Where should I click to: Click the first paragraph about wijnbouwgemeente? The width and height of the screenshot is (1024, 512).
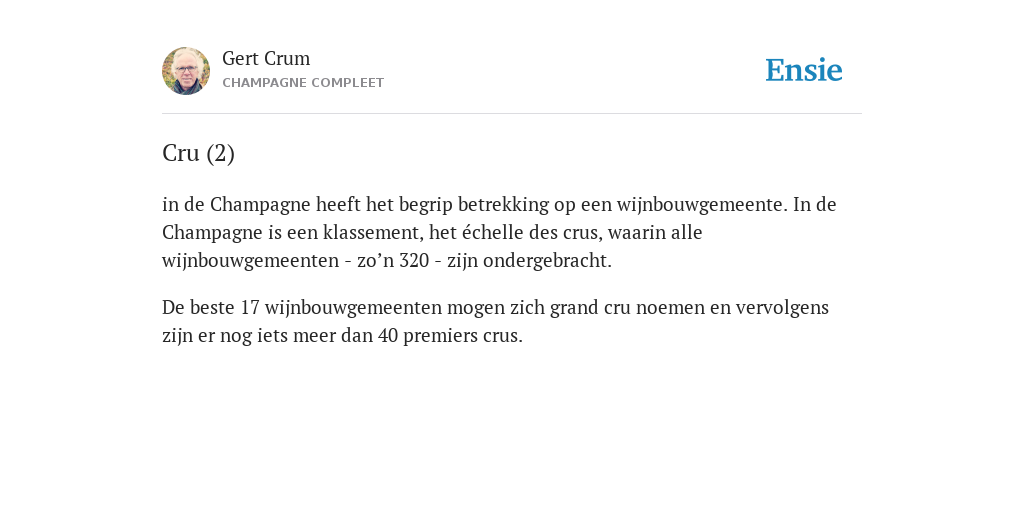(x=499, y=232)
